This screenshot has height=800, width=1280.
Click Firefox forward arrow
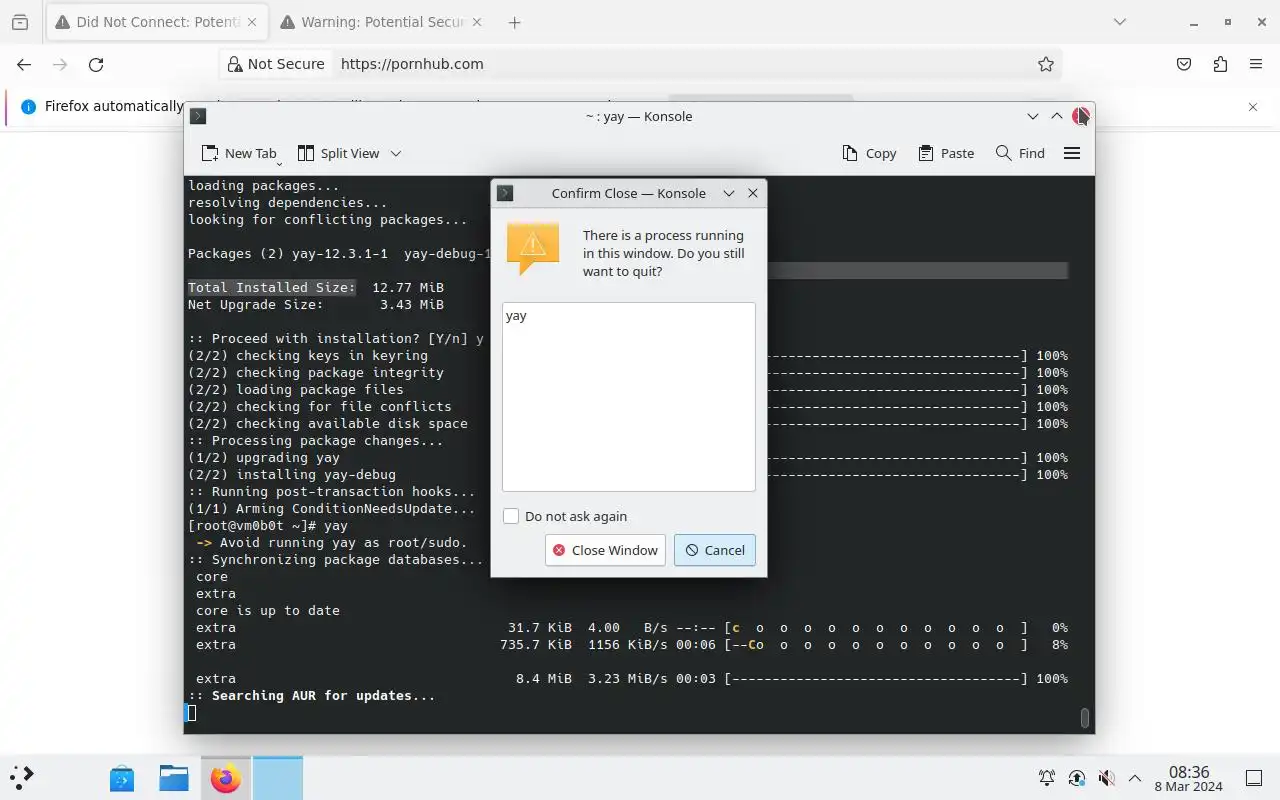(x=60, y=64)
